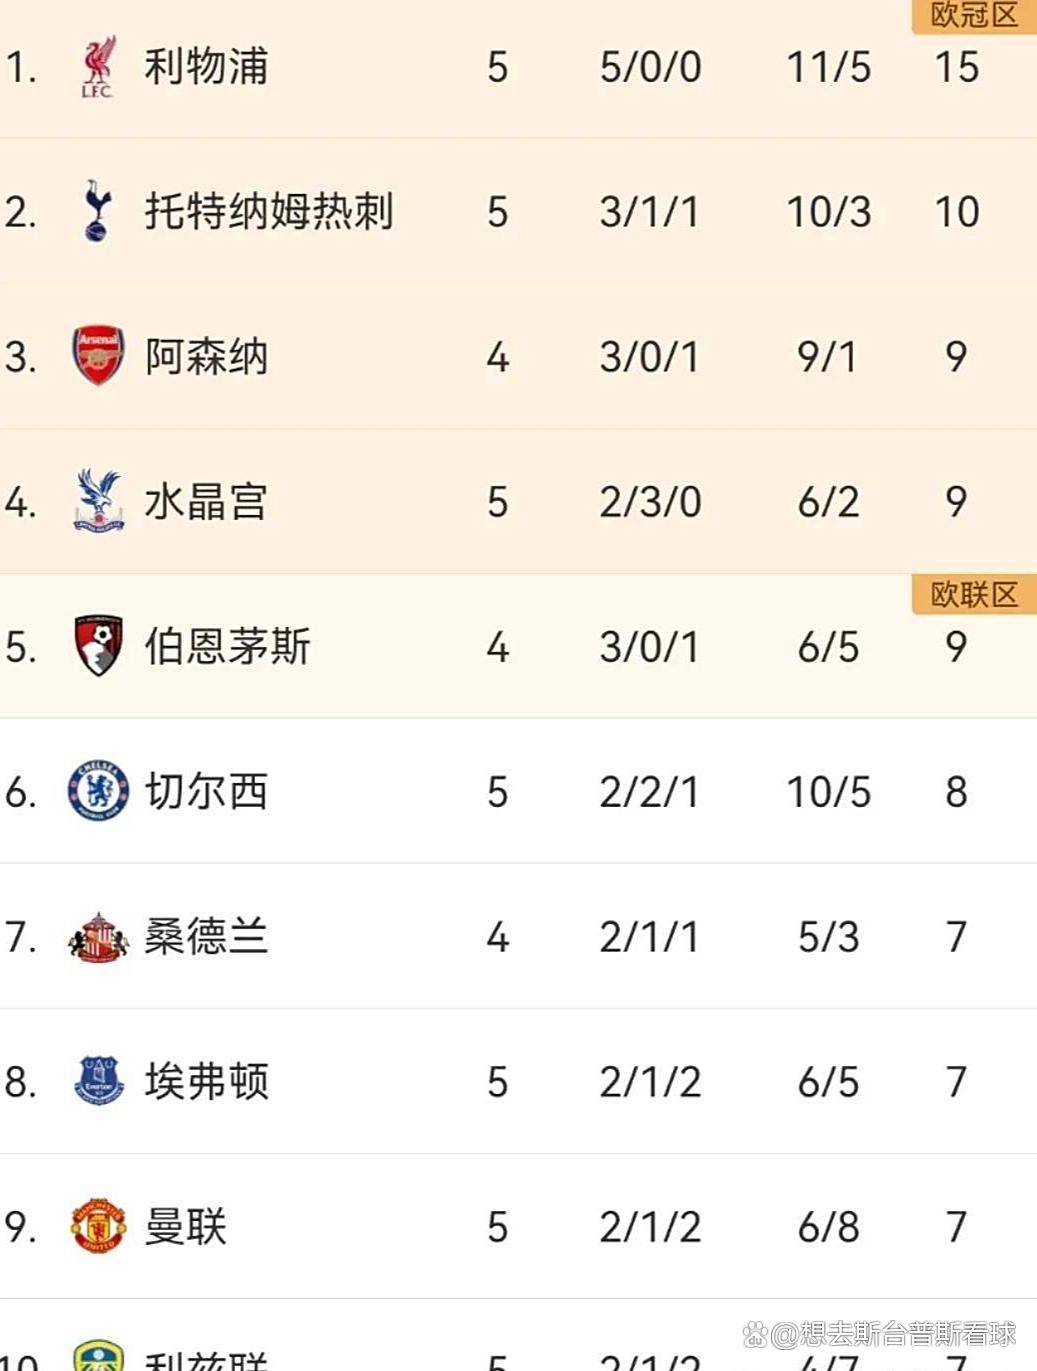1037x1371 pixels.
Task: Click the Arsenal cannon crest icon
Action: (x=98, y=355)
